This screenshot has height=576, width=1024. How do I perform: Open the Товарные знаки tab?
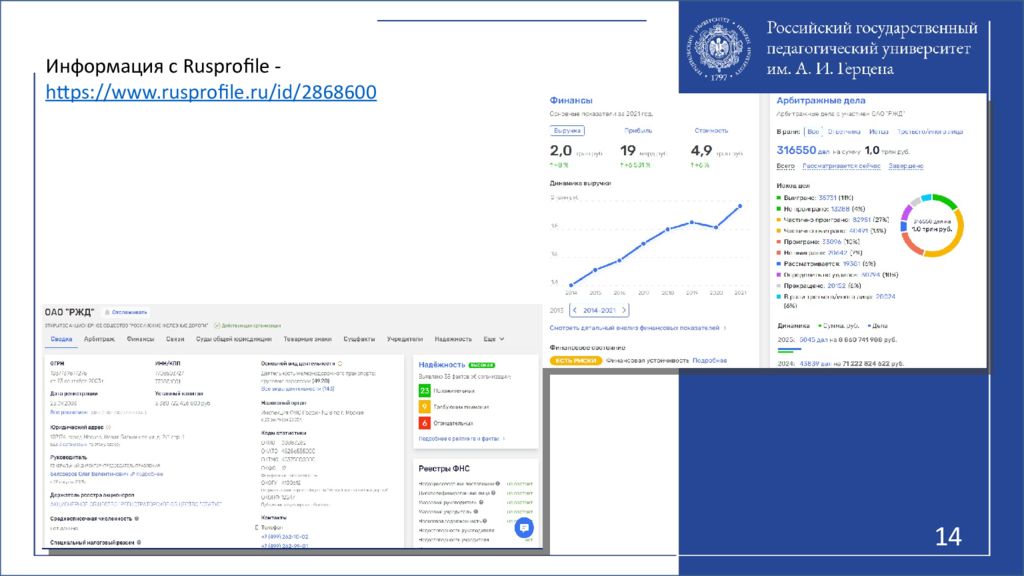coord(308,339)
